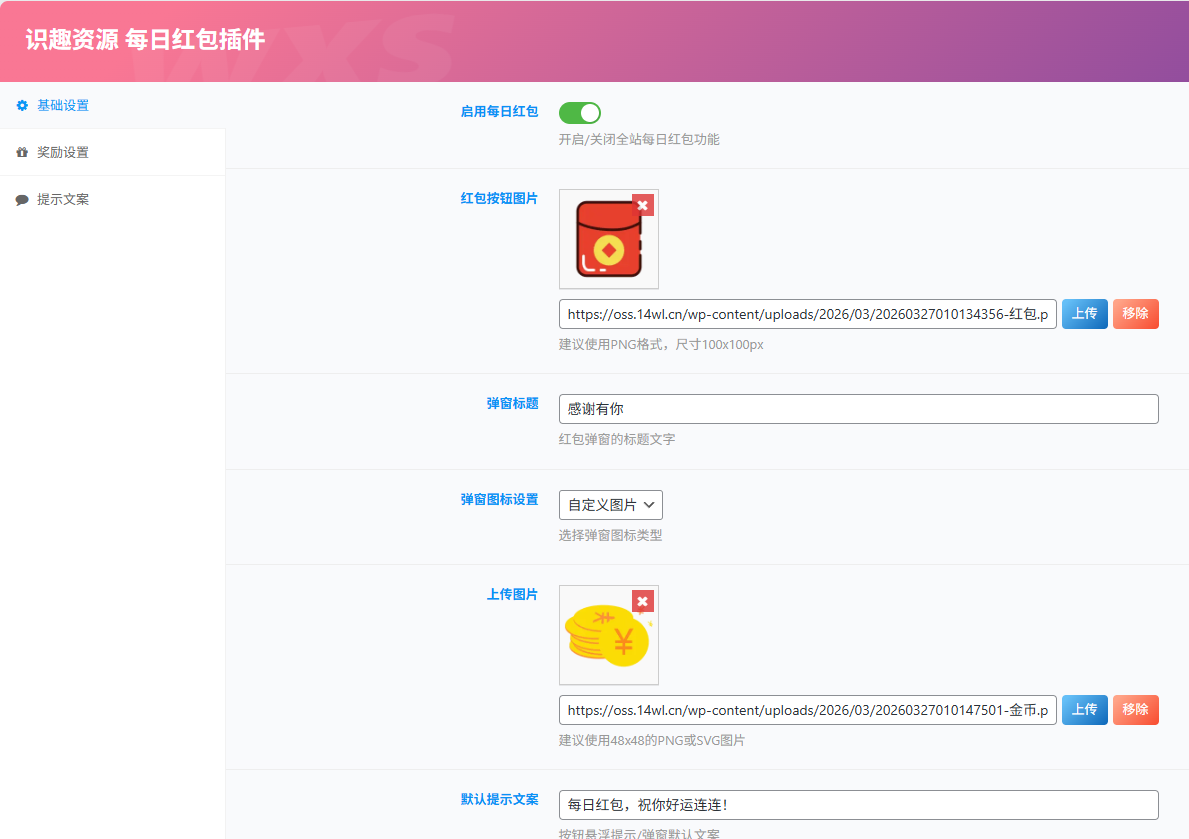
Task: Remove red envelope image via red X icon
Action: click(x=642, y=205)
